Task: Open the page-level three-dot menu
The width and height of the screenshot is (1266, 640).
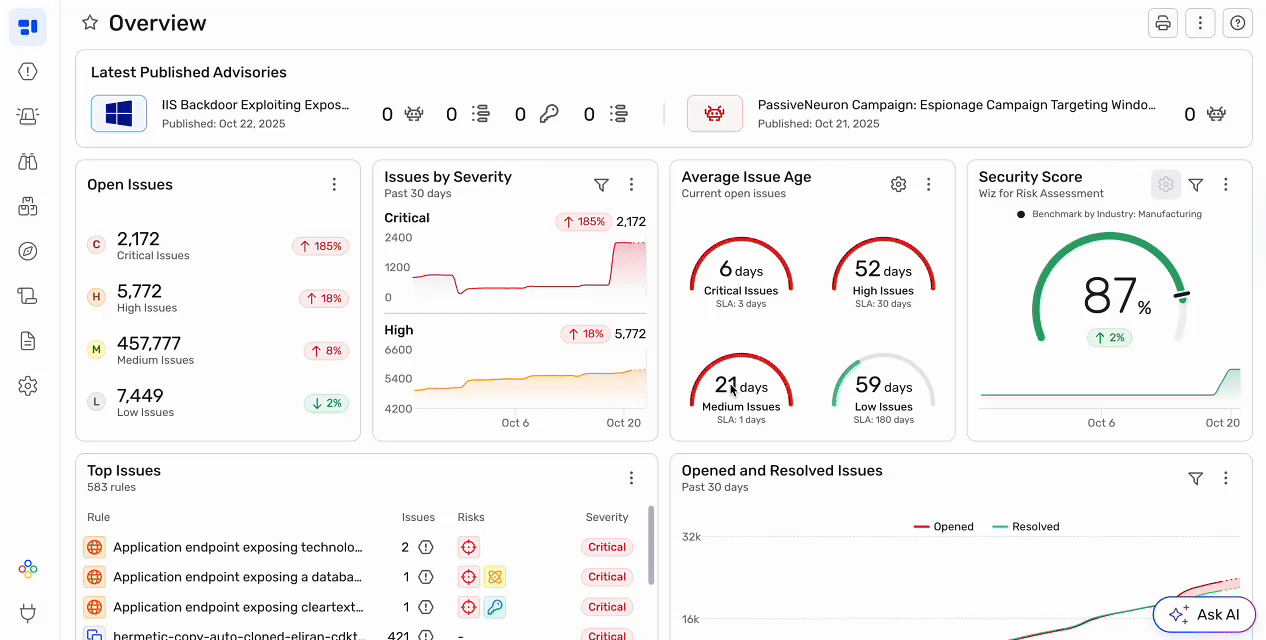Action: 1200,23
